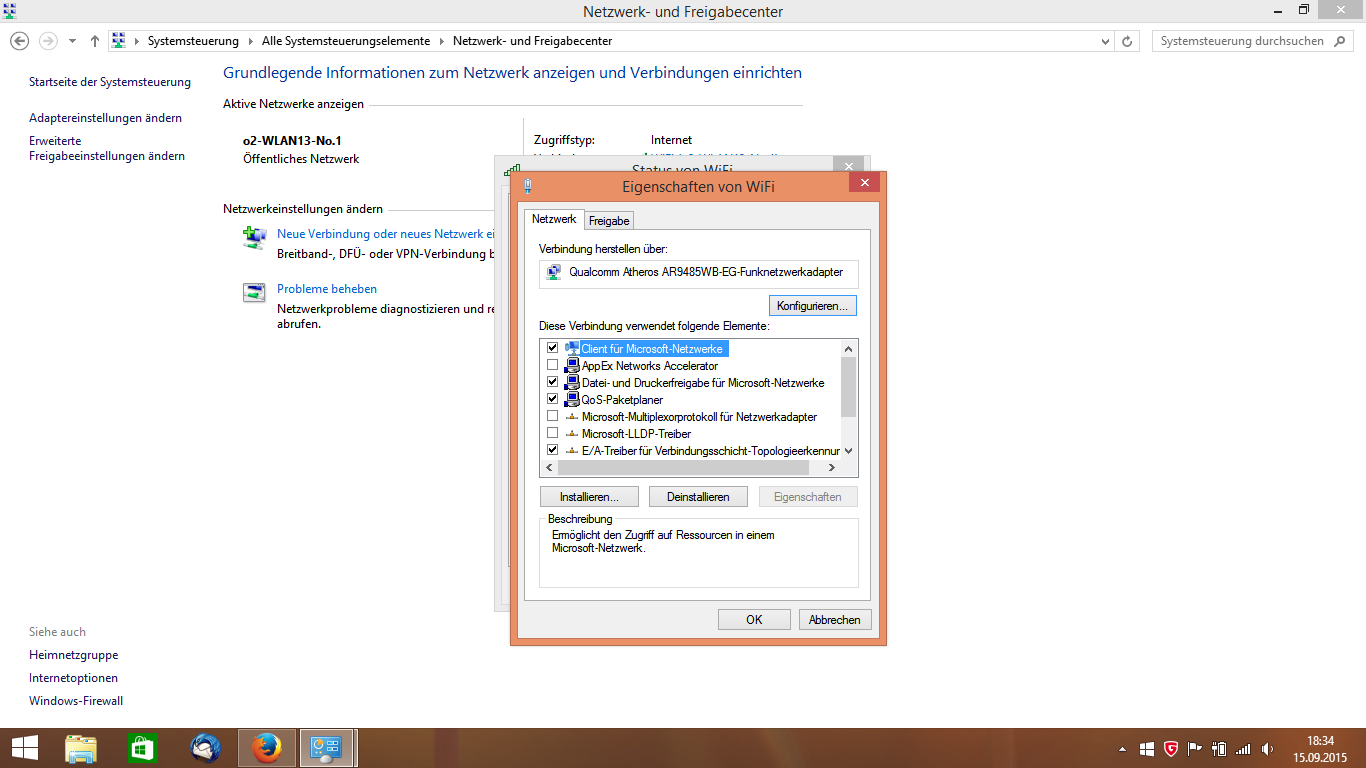This screenshot has height=768, width=1366.
Task: Open Erweiterte Freigabeeinstellungen ändern link
Action: tap(107, 148)
